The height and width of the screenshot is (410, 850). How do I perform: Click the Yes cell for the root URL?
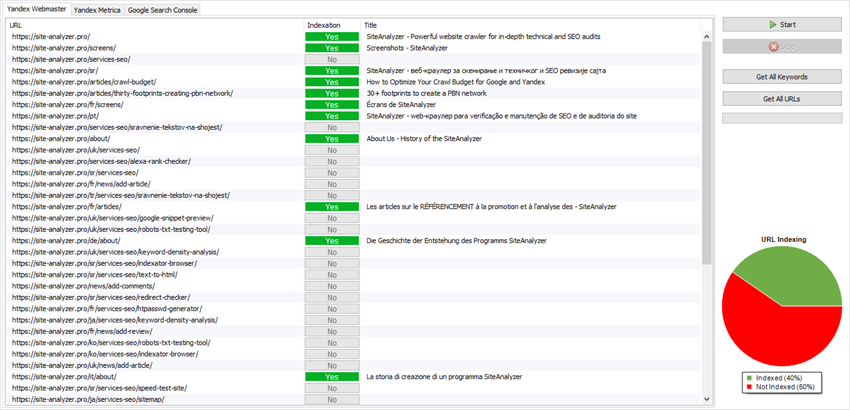[x=332, y=37]
